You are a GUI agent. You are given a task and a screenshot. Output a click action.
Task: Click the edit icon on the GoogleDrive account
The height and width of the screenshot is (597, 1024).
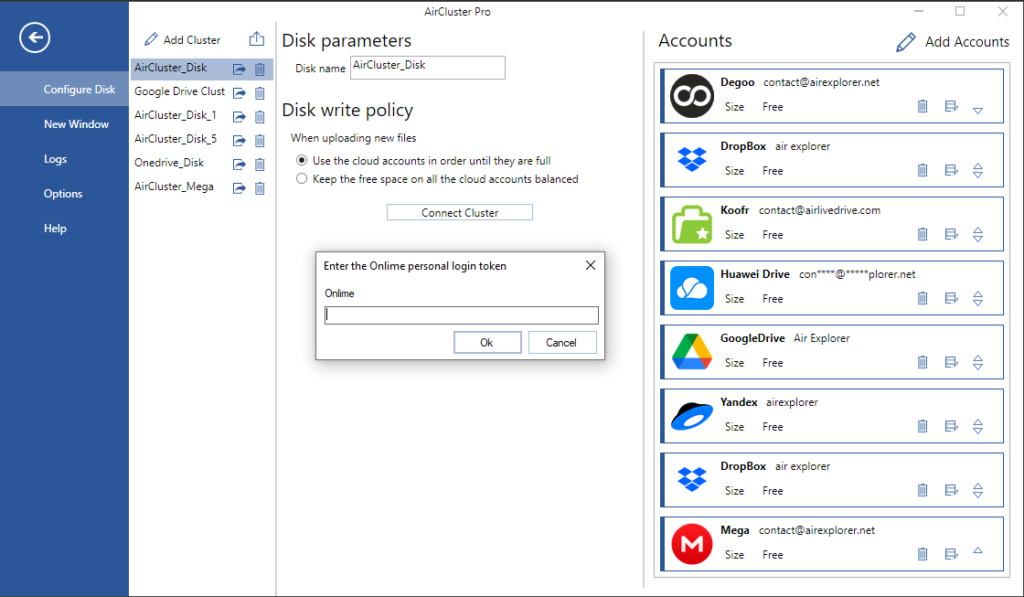pyautogui.click(x=952, y=362)
